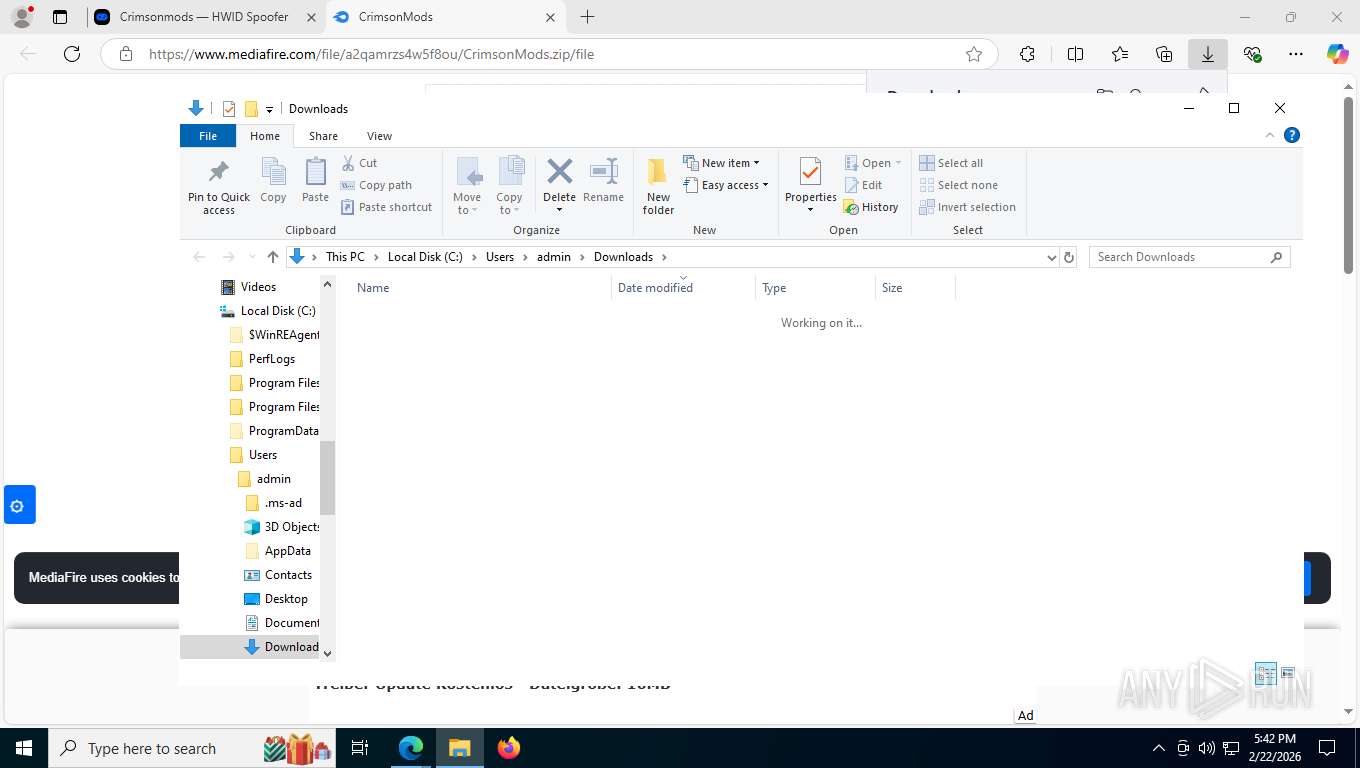This screenshot has width=1360, height=768.
Task: Click the Explorer Back arrow
Action: 199,257
